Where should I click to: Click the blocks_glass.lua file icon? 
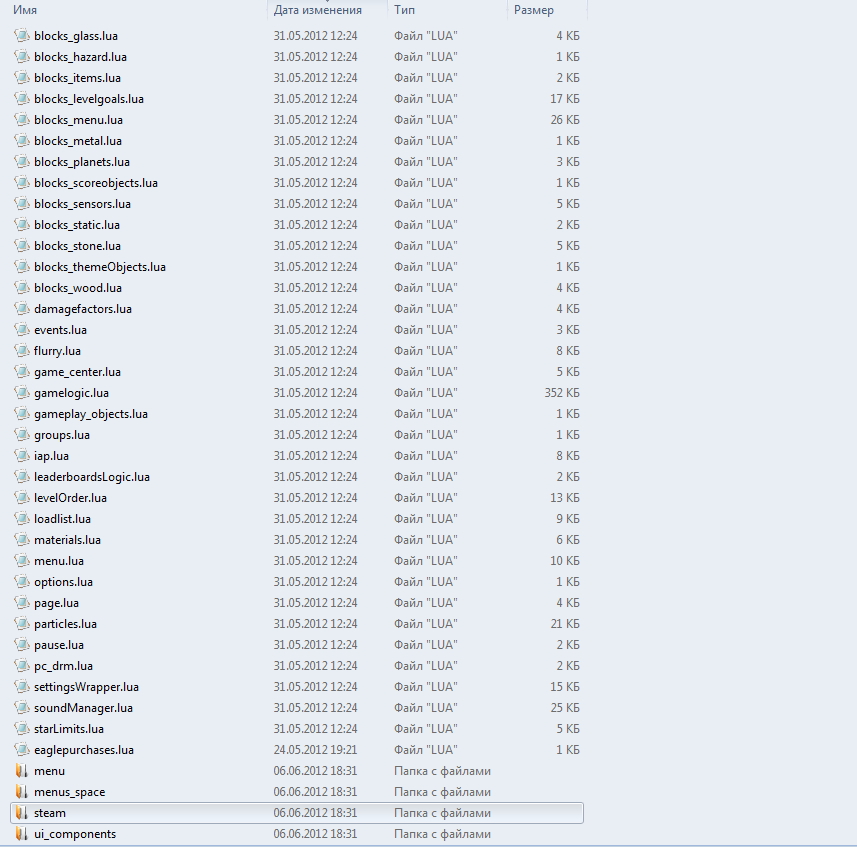point(21,36)
